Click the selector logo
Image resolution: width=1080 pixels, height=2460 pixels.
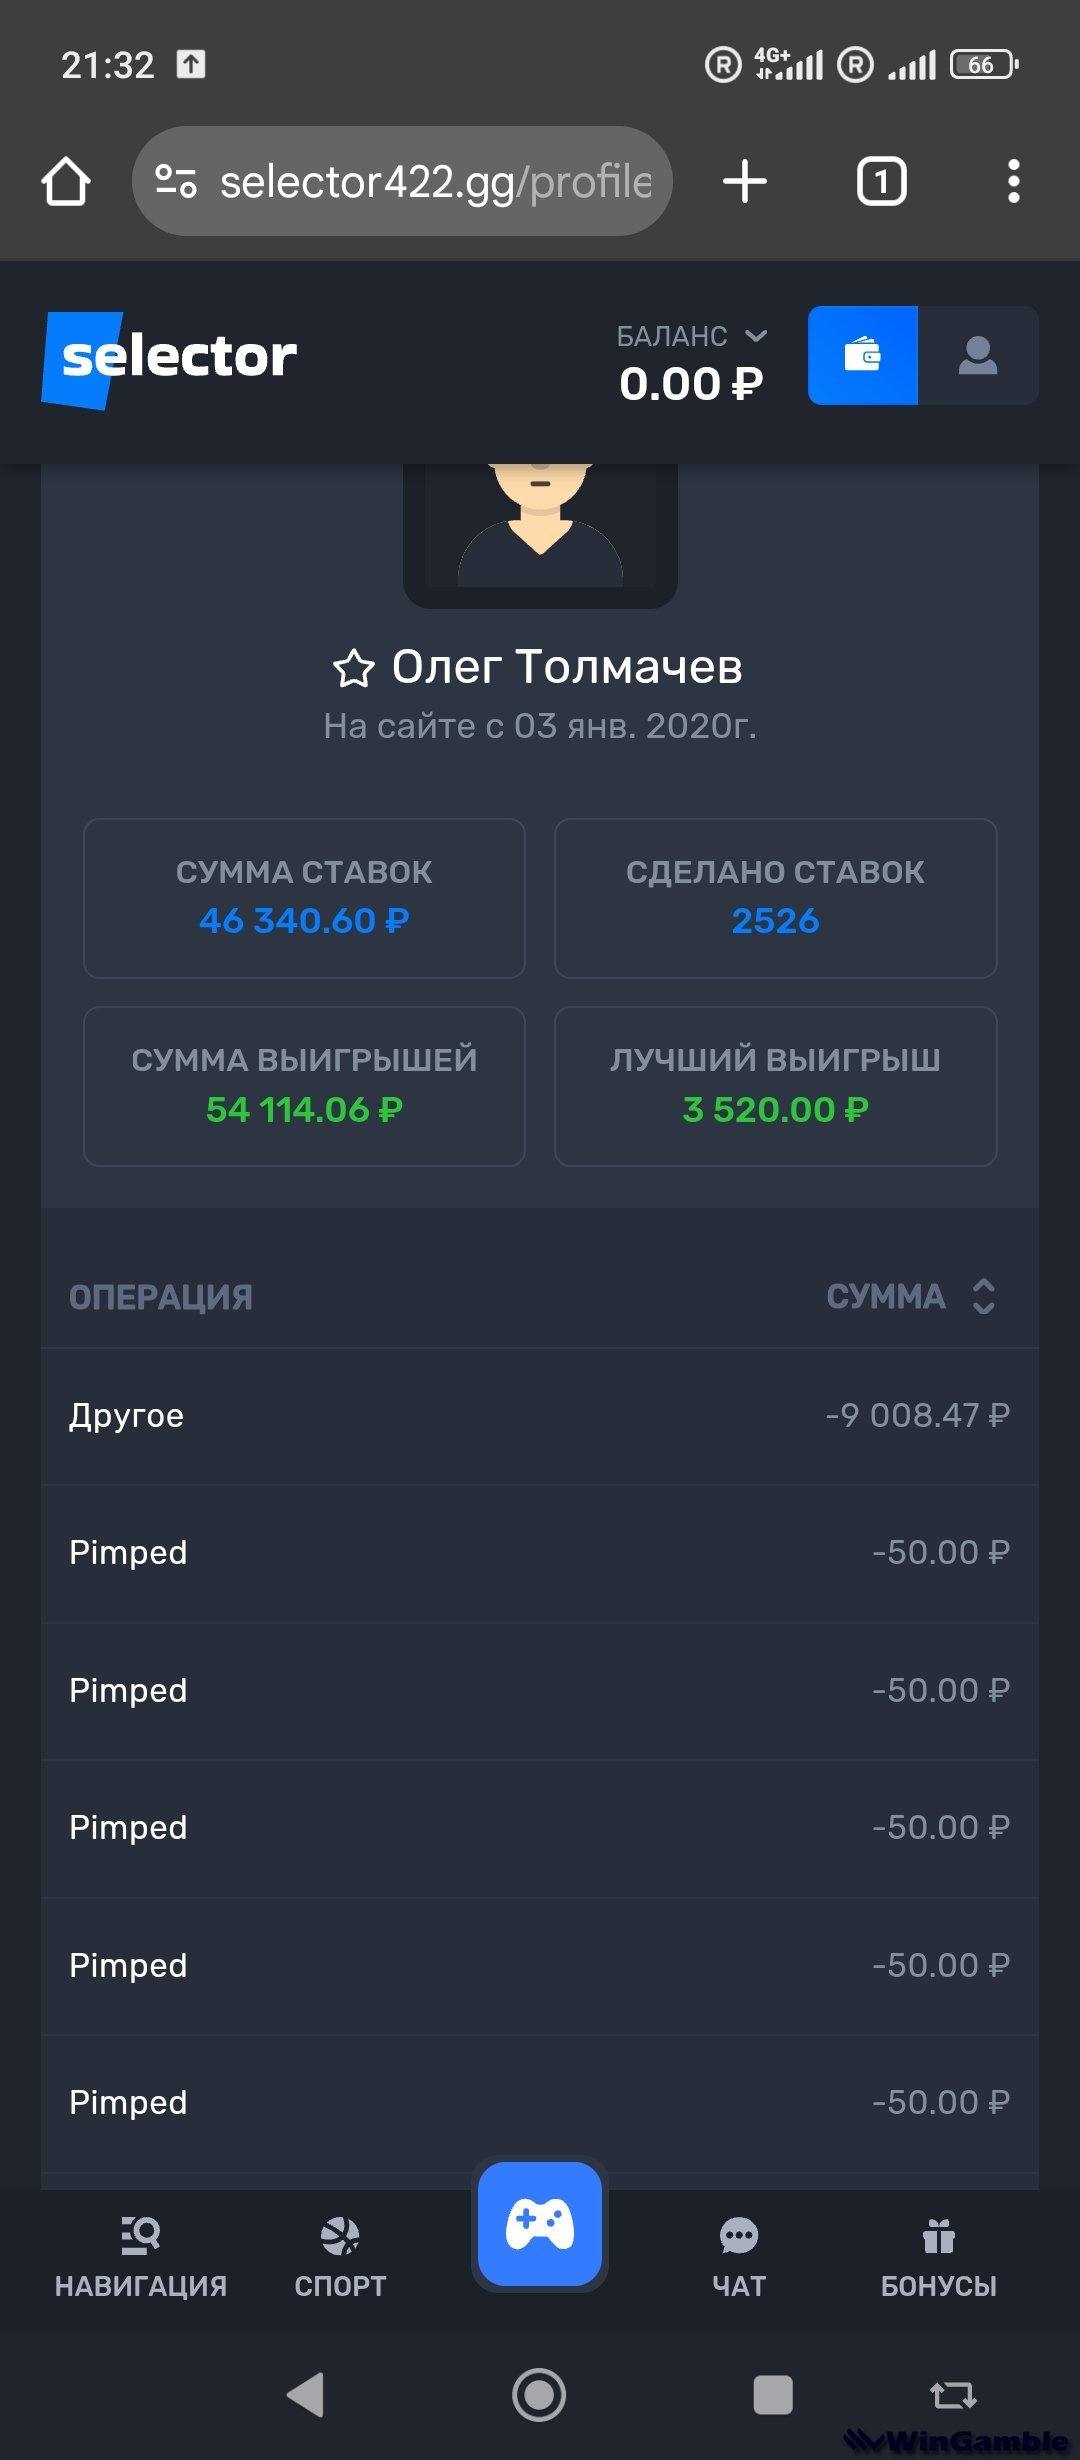(x=170, y=358)
